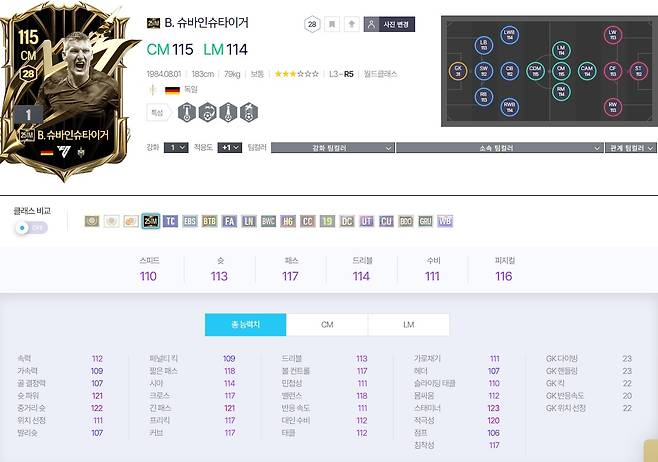Select the EBS class icon
This screenshot has height=462, width=658.
point(190,221)
